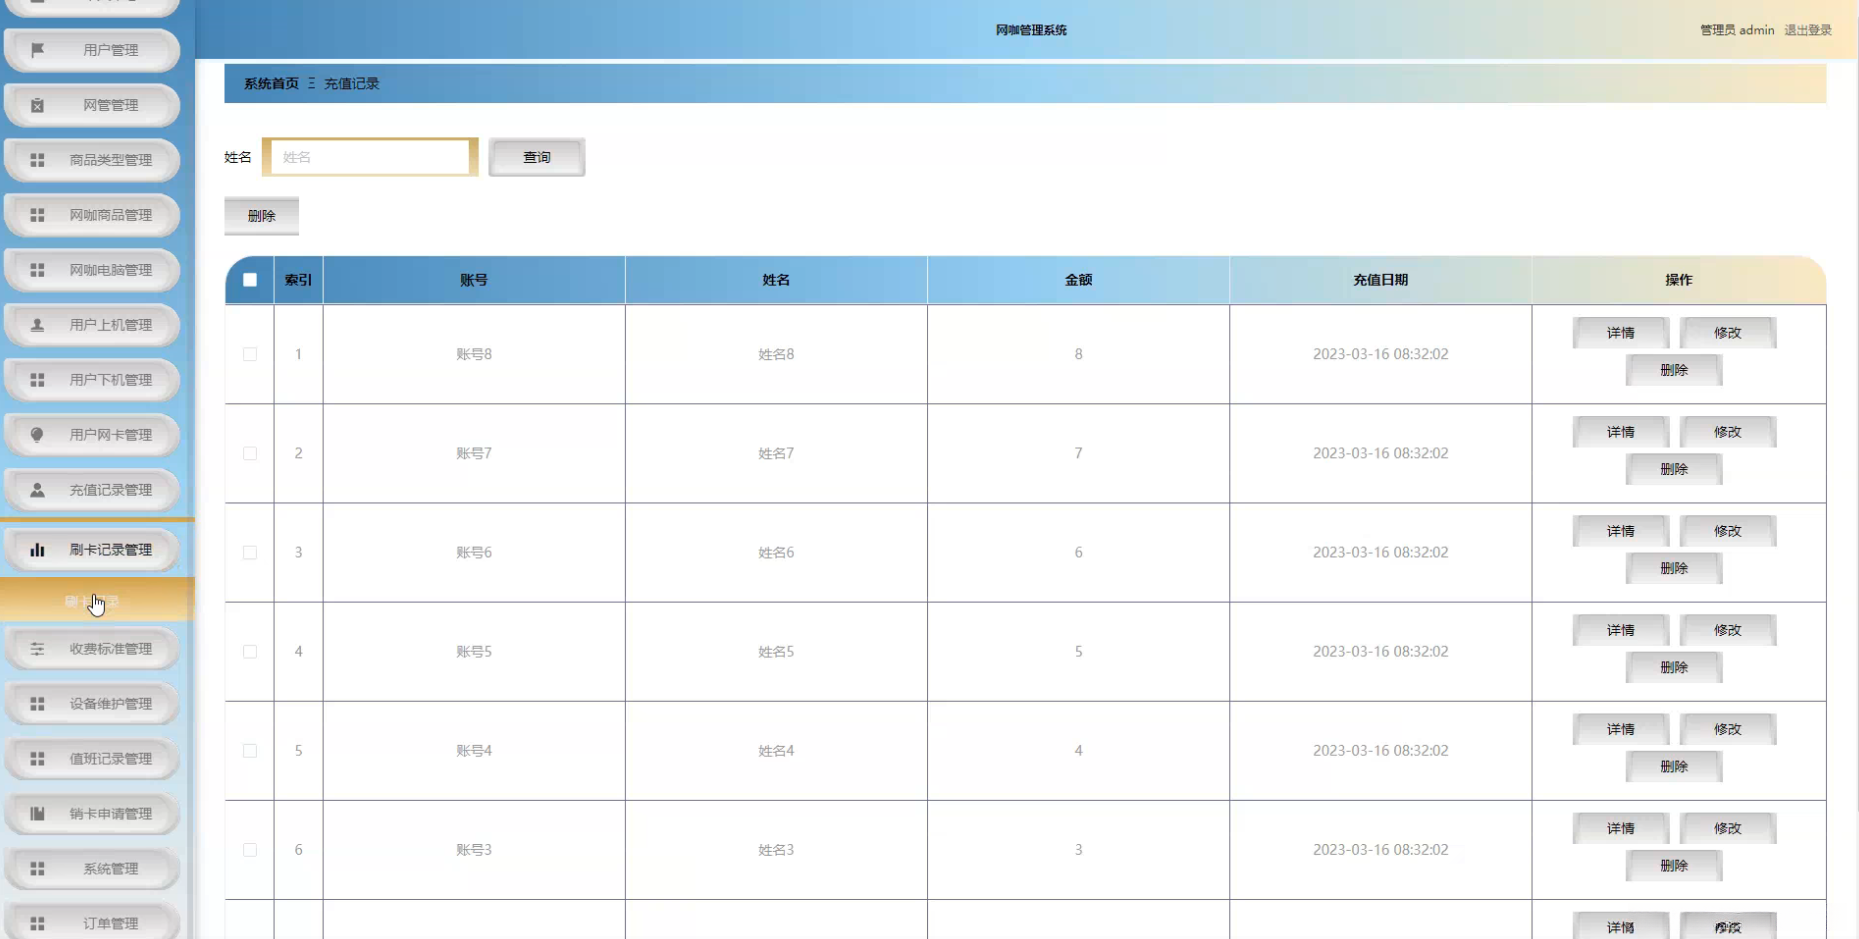Viewport: 1859px width, 939px height.
Task: Go to 系统首页 in breadcrumb
Action: click(271, 84)
